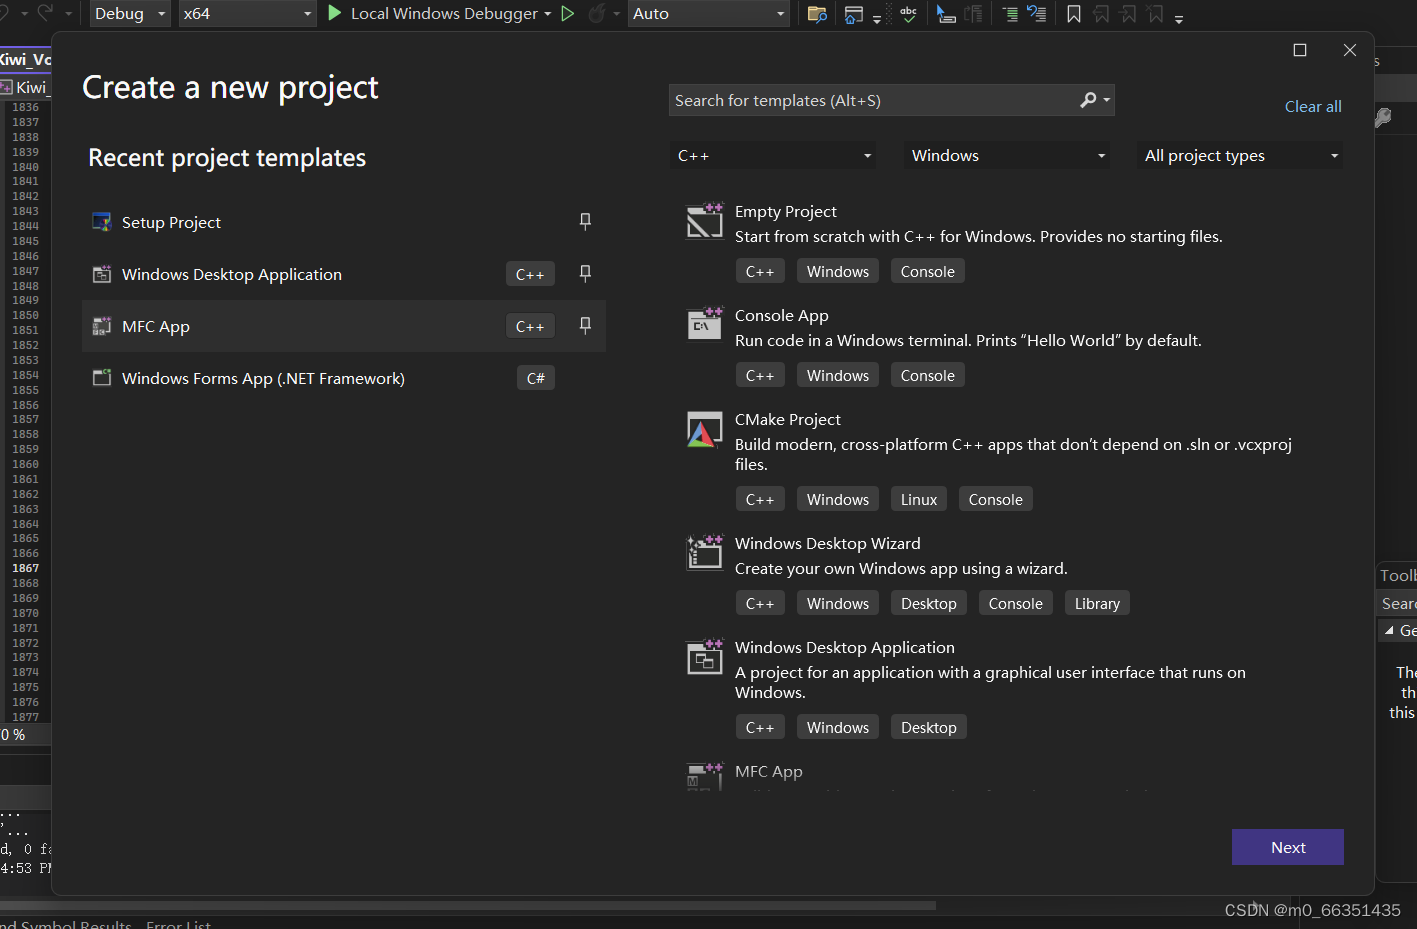Switch to the Error List tab
The width and height of the screenshot is (1417, 929).
click(x=178, y=923)
